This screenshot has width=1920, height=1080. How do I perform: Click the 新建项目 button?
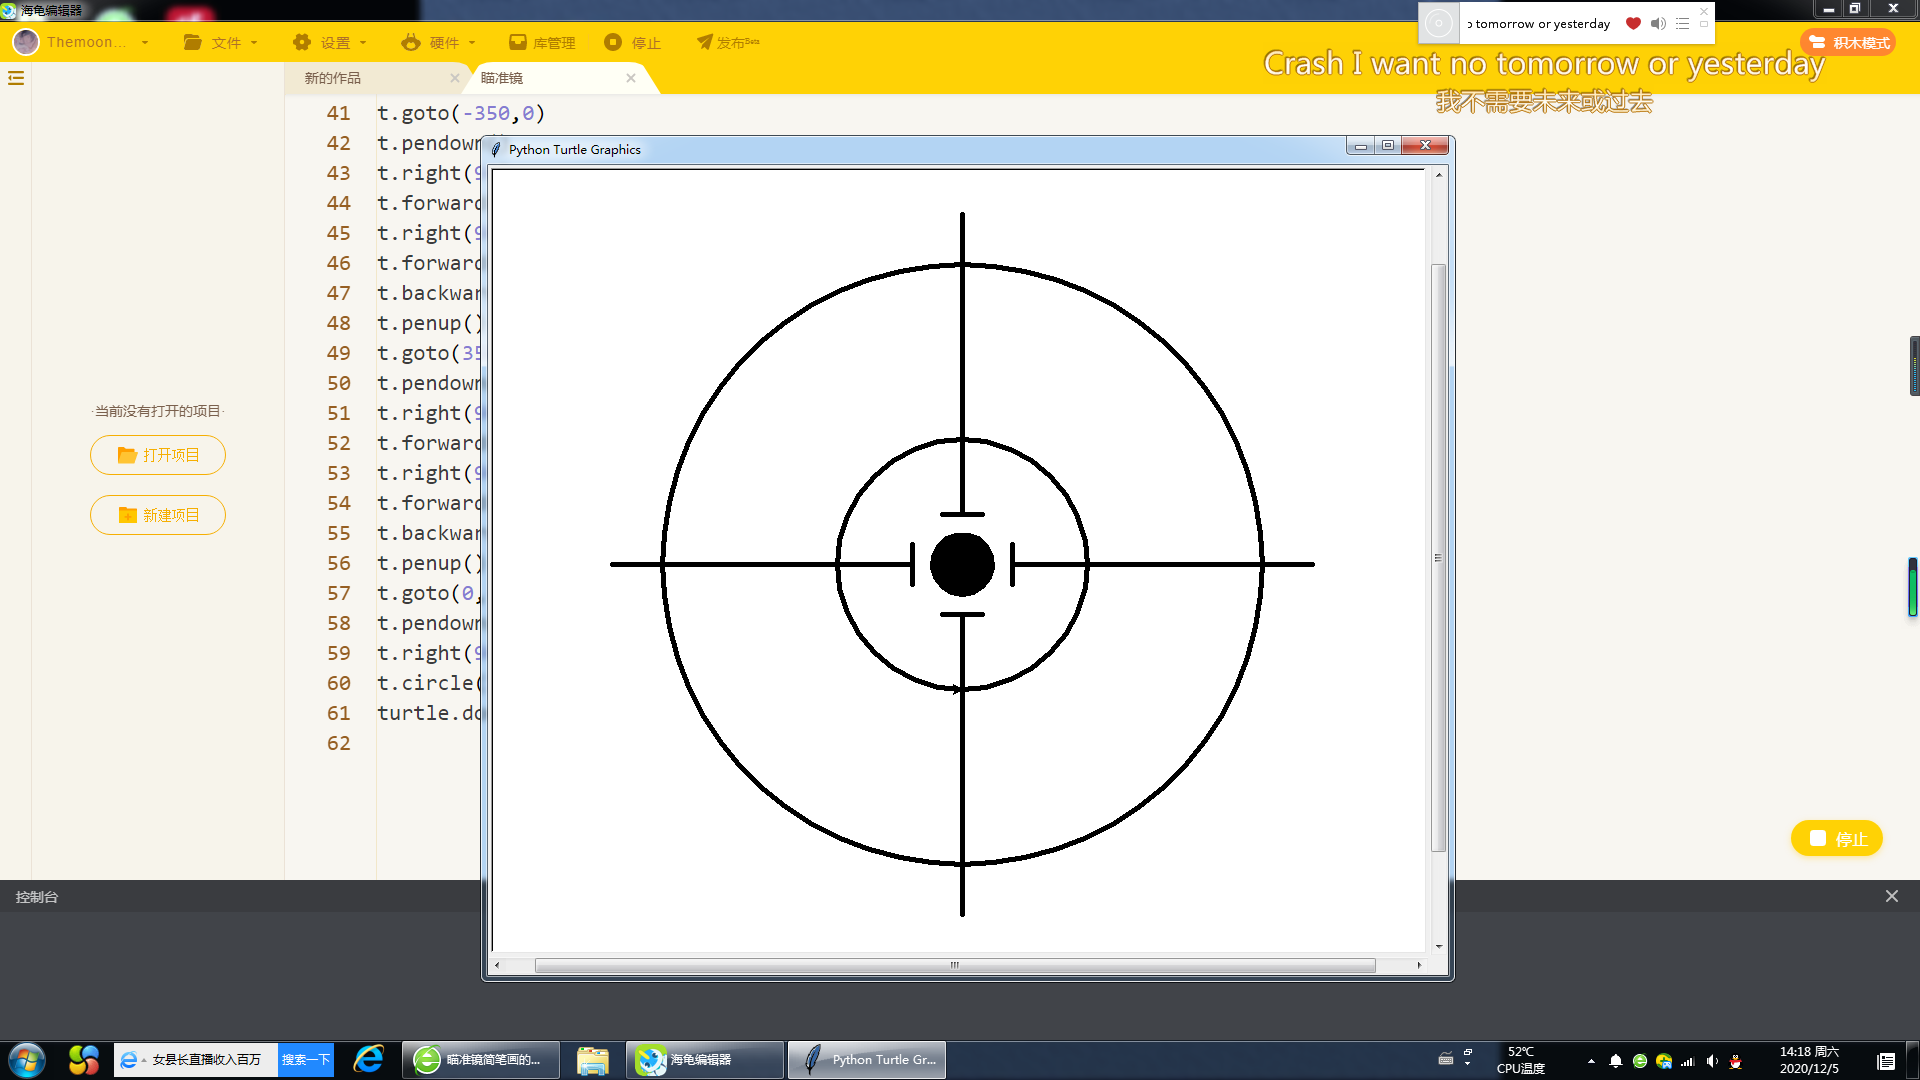pyautogui.click(x=158, y=515)
